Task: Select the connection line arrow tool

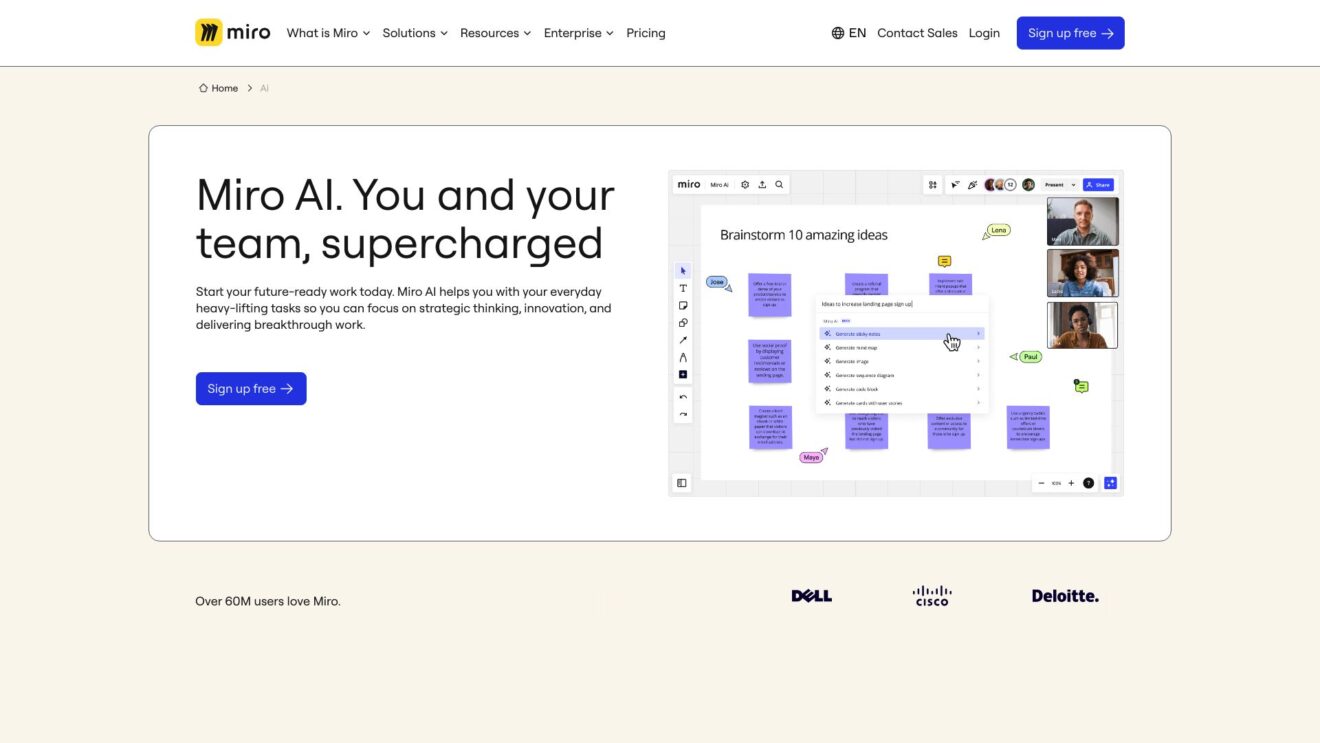Action: click(x=683, y=340)
